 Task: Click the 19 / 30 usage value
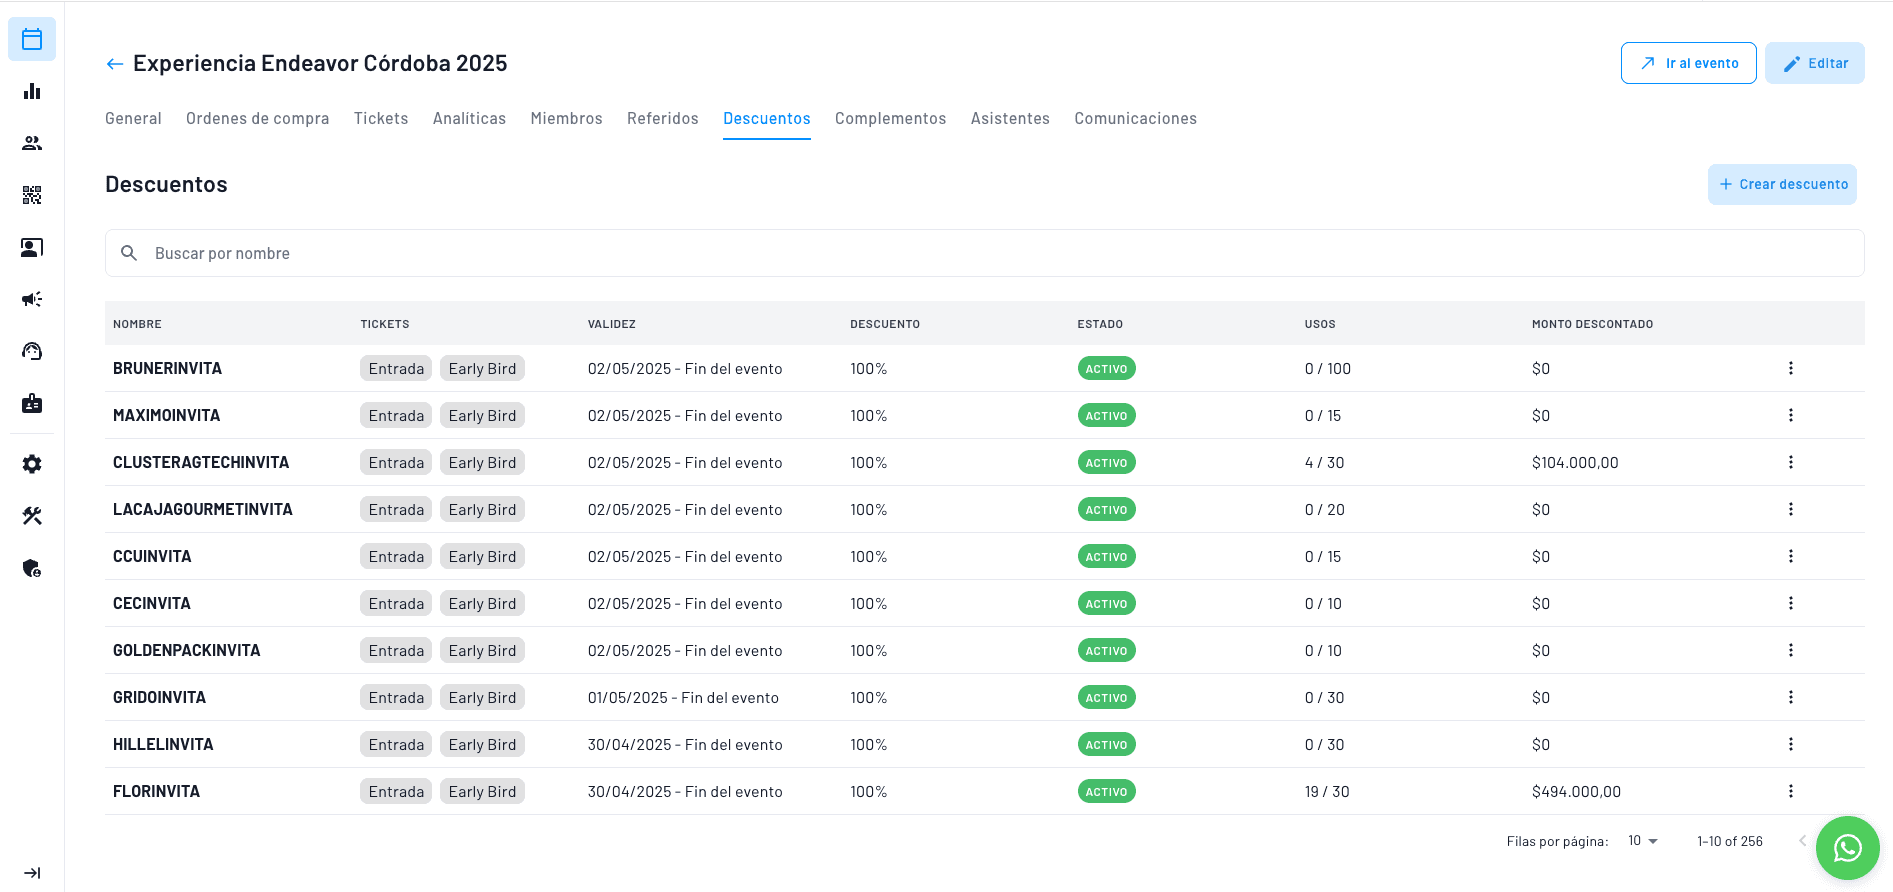click(x=1327, y=791)
